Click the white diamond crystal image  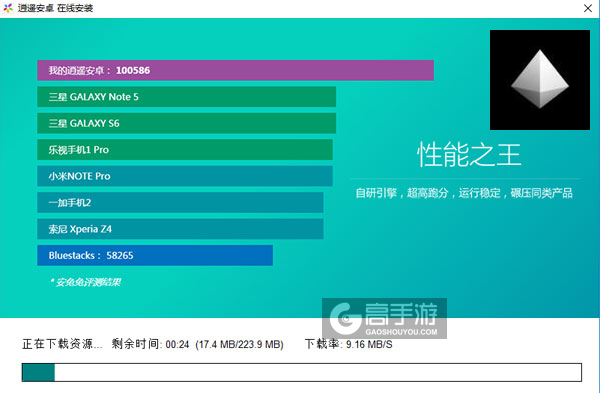540,80
